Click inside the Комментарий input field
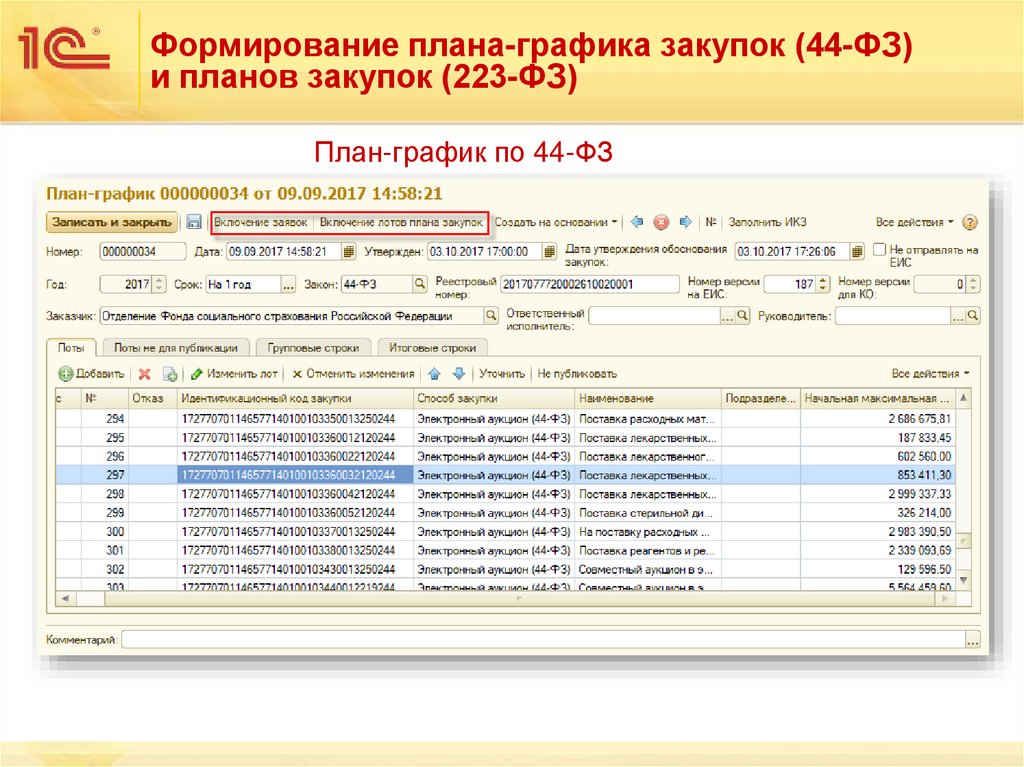This screenshot has height=767, width=1024. pos(500,636)
